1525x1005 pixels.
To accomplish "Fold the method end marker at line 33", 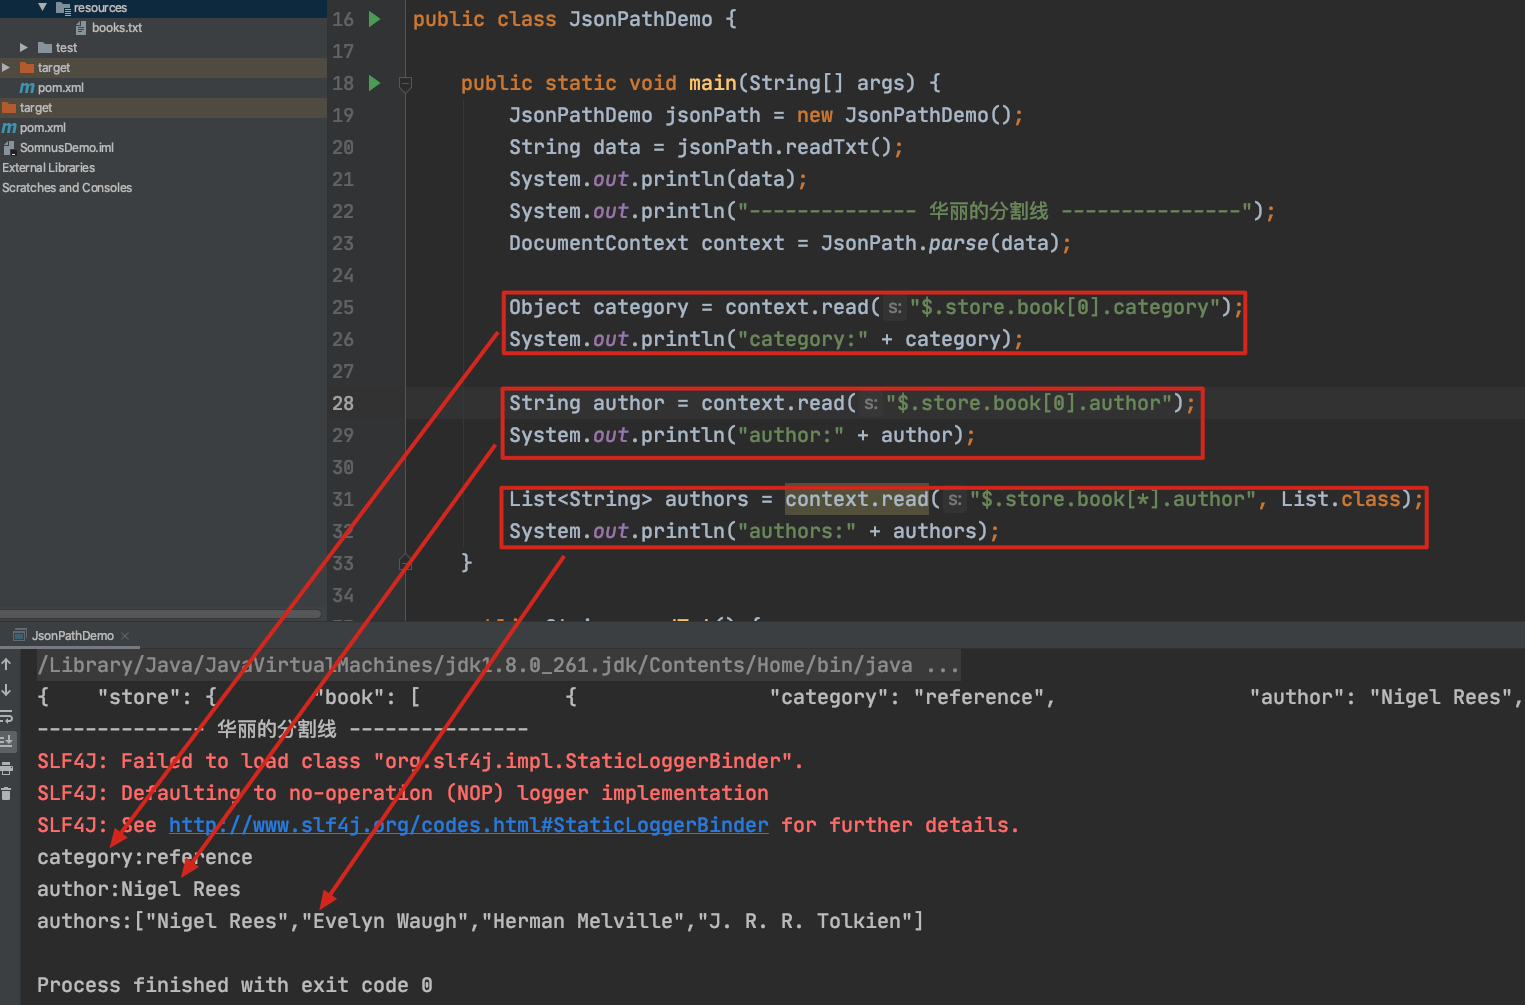I will (405, 563).
